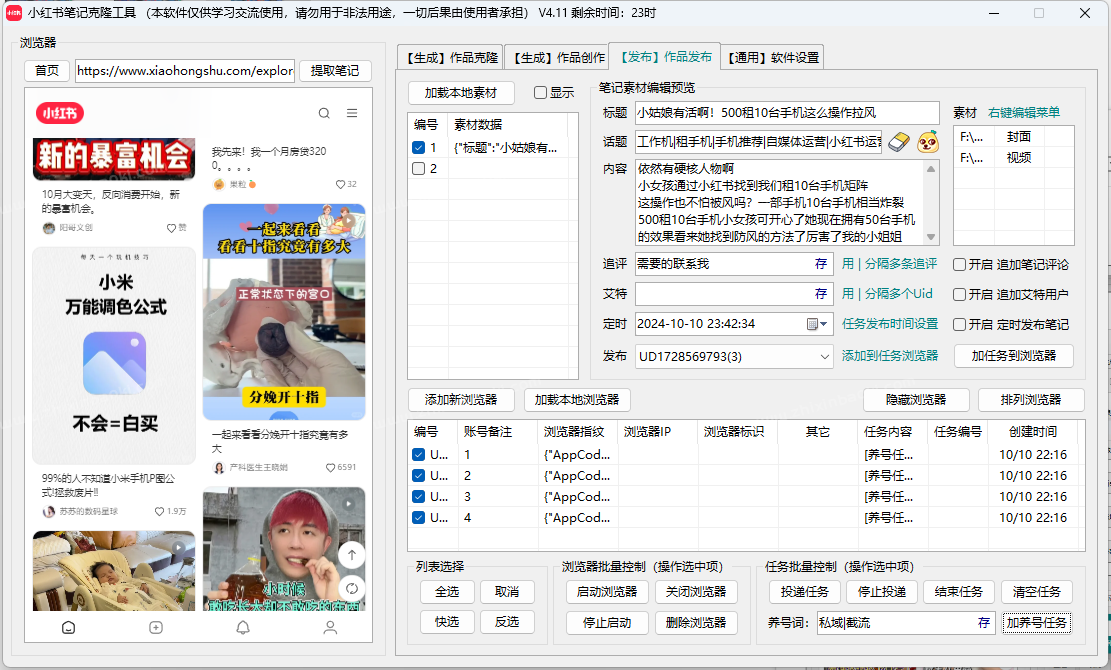Click the hamburger menu icon in the preview
This screenshot has width=1111, height=670.
[351, 113]
